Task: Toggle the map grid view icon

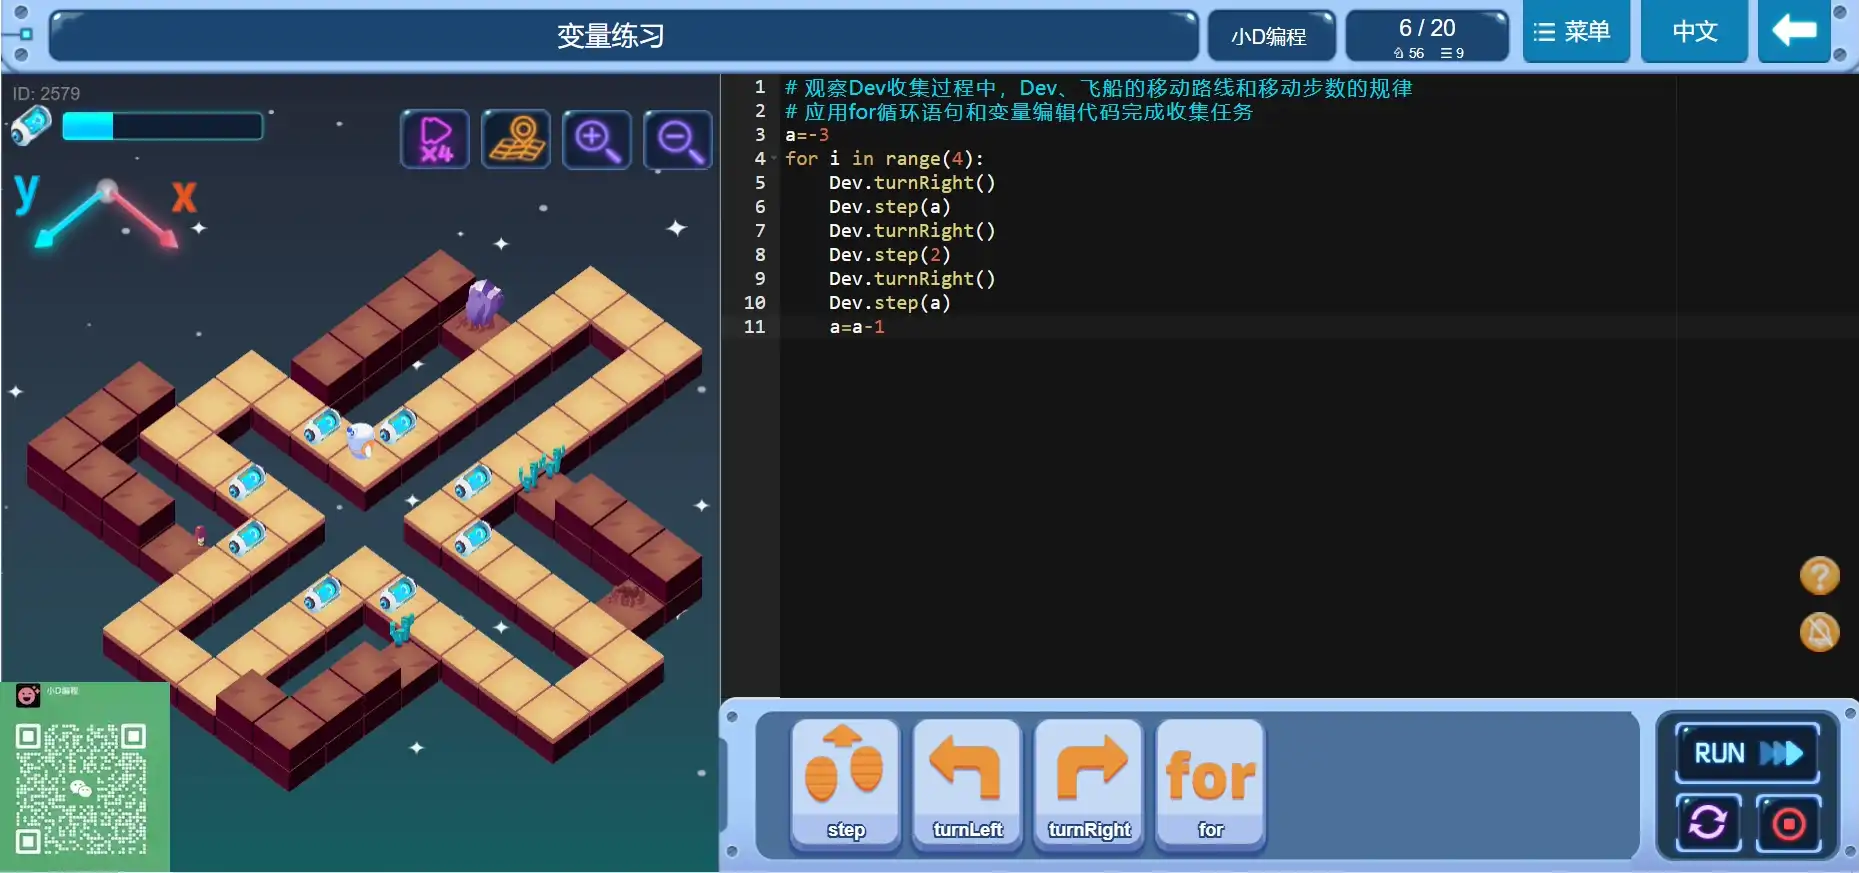Action: tap(516, 140)
